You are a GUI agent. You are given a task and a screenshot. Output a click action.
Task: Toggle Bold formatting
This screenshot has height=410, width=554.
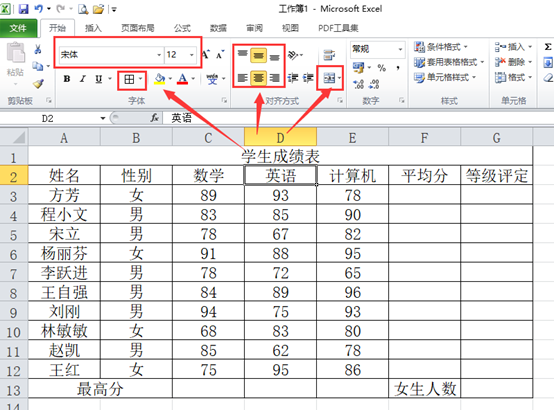(67, 79)
